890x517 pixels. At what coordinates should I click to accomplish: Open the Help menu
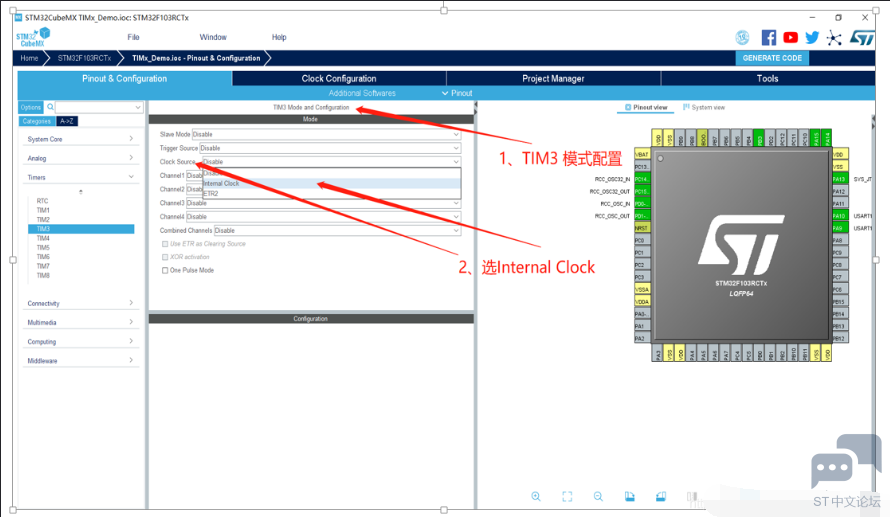pyautogui.click(x=279, y=37)
